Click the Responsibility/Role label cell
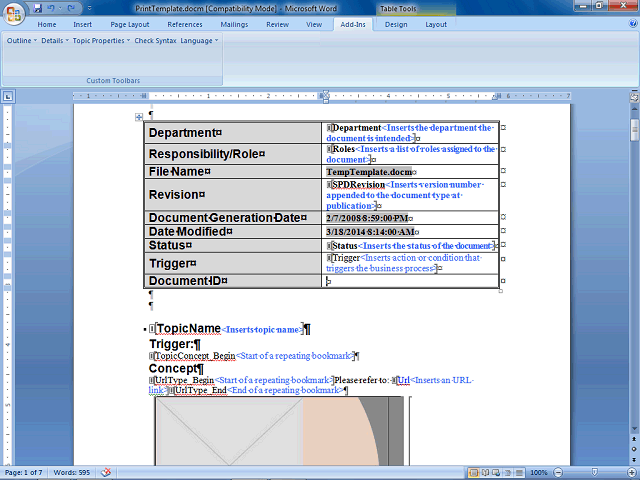 (x=233, y=154)
